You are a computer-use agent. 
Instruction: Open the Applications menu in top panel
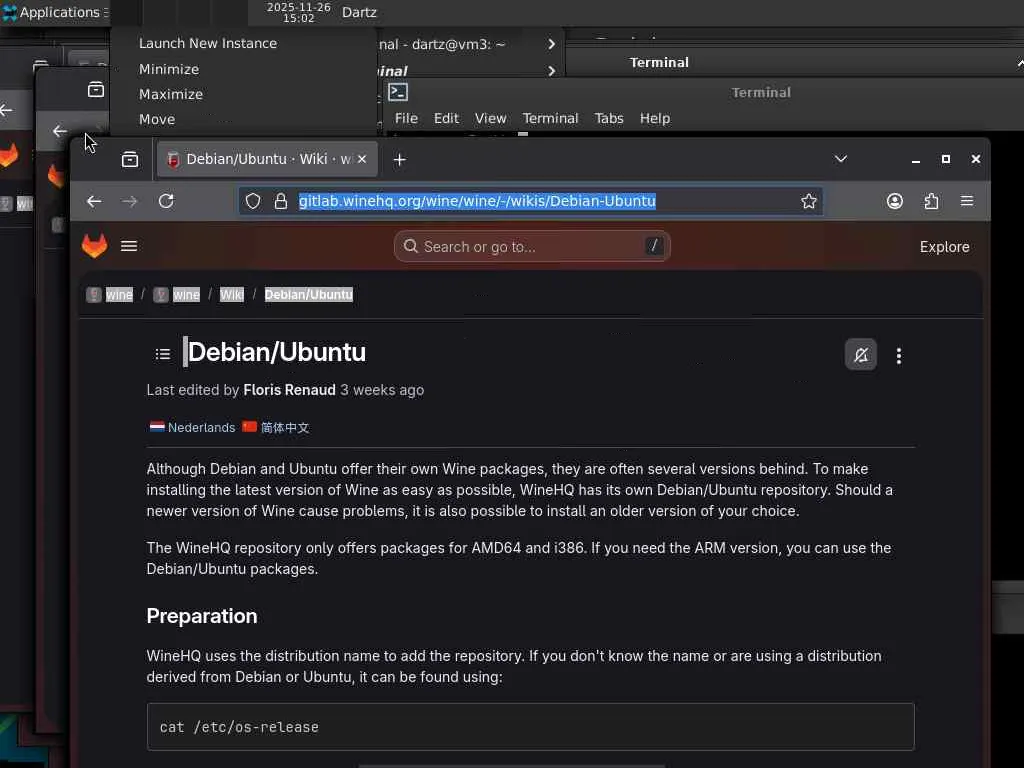tap(54, 12)
